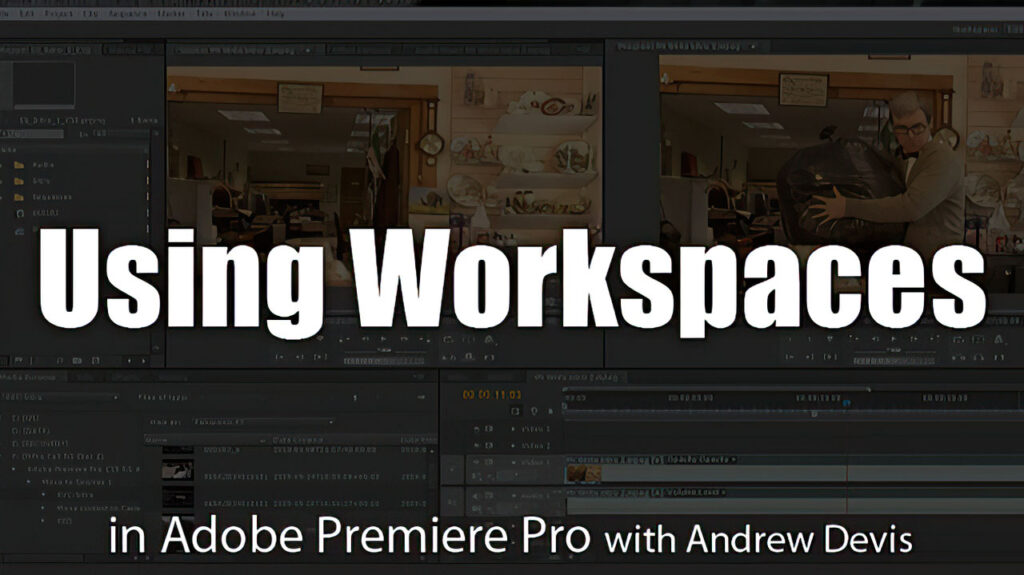Select the third bin folder icon in Project panel
This screenshot has height=575, width=1024.
(x=19, y=197)
